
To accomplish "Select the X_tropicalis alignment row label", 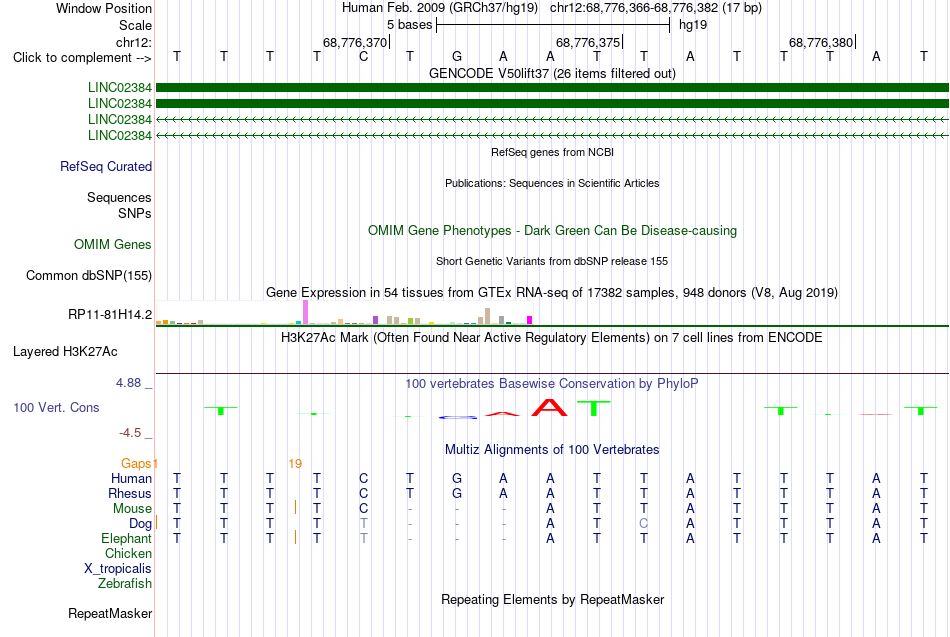I will coord(118,569).
